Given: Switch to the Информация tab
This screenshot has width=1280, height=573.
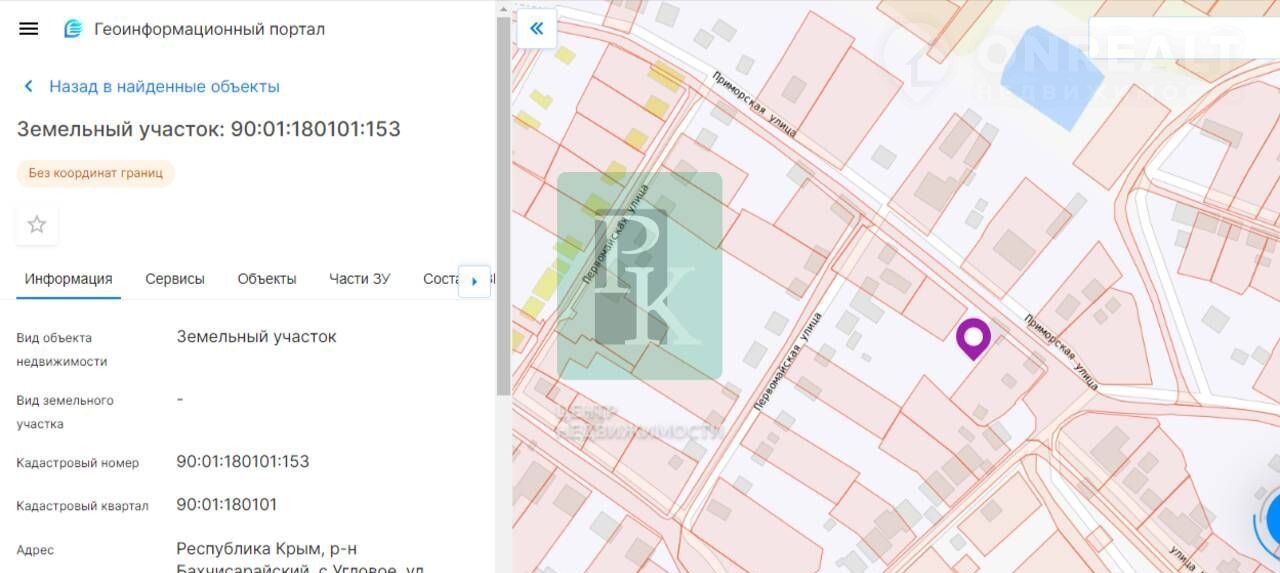Looking at the screenshot, I should click(68, 279).
